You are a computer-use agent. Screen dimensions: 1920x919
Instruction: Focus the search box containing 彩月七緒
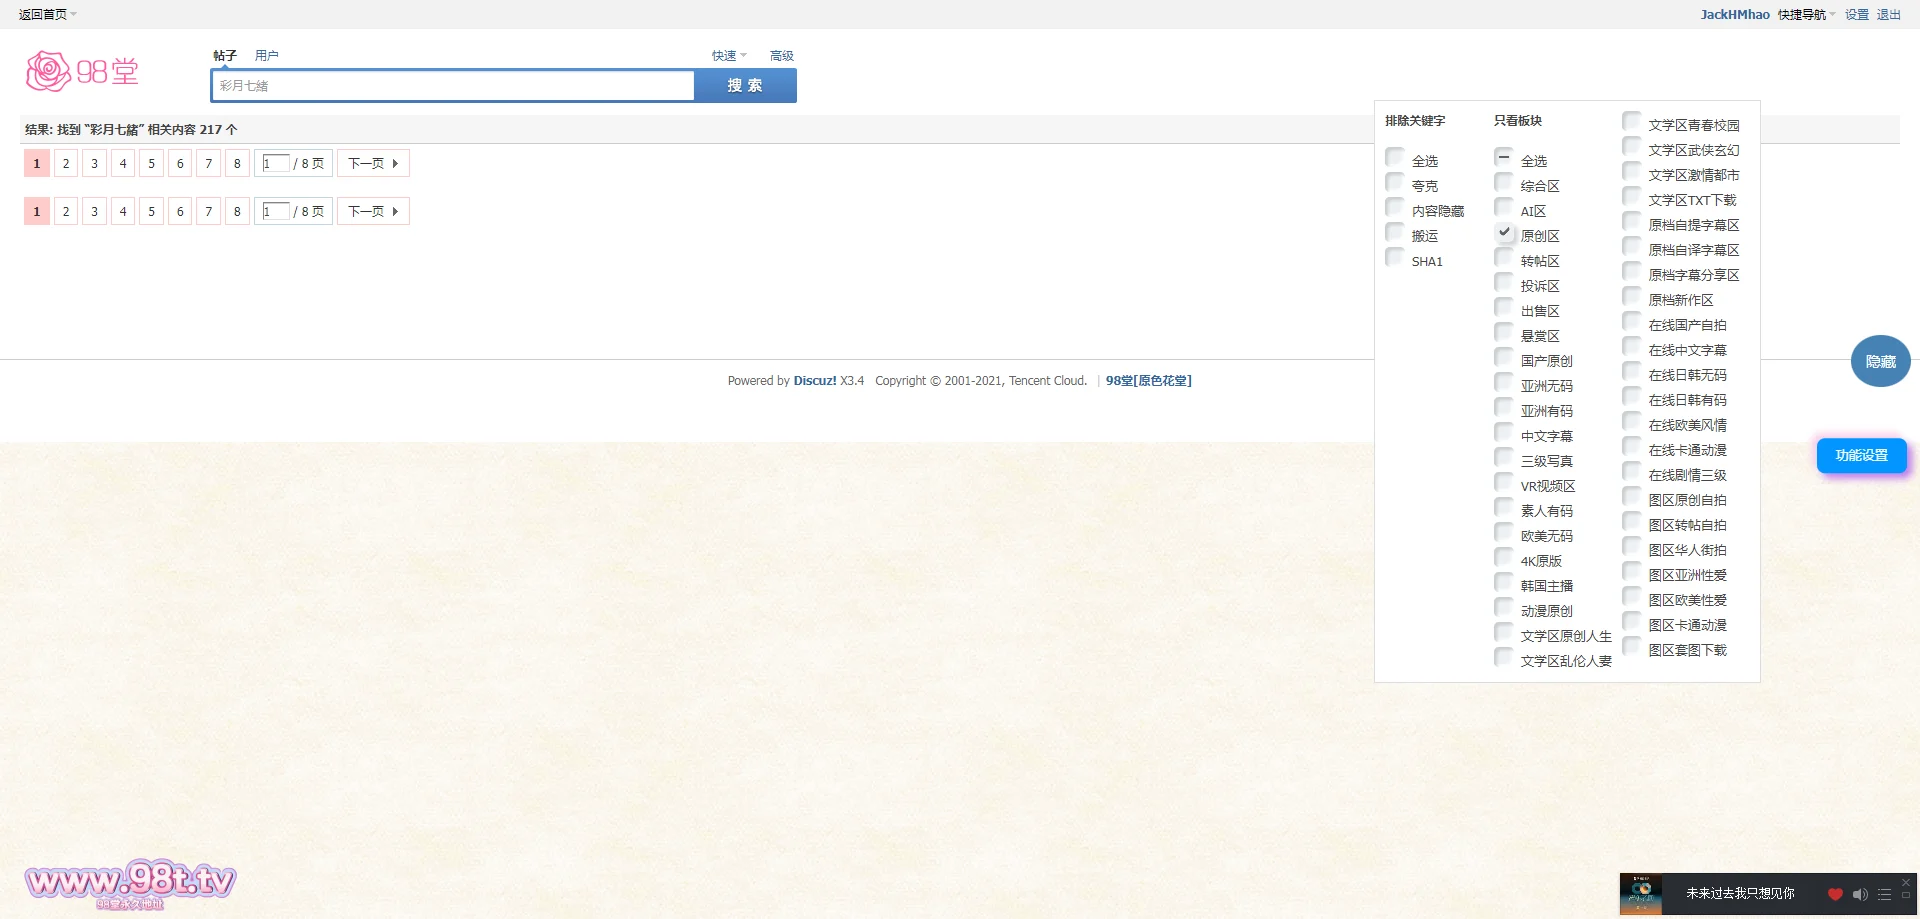point(453,86)
